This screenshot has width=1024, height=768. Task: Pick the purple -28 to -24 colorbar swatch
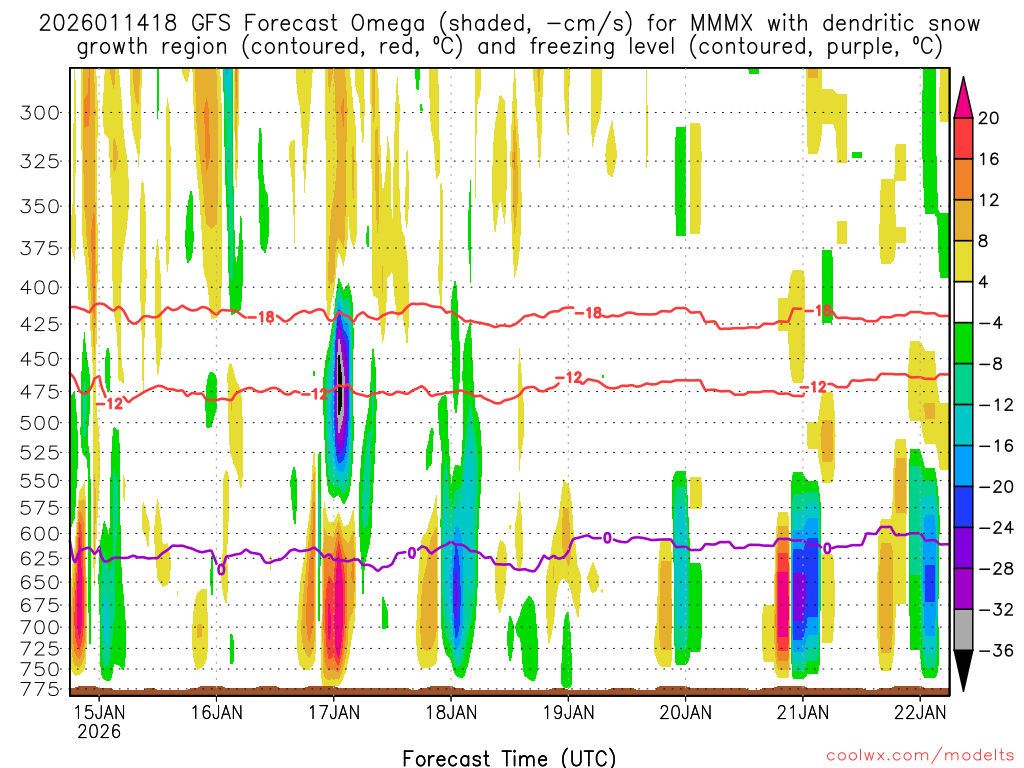click(963, 548)
